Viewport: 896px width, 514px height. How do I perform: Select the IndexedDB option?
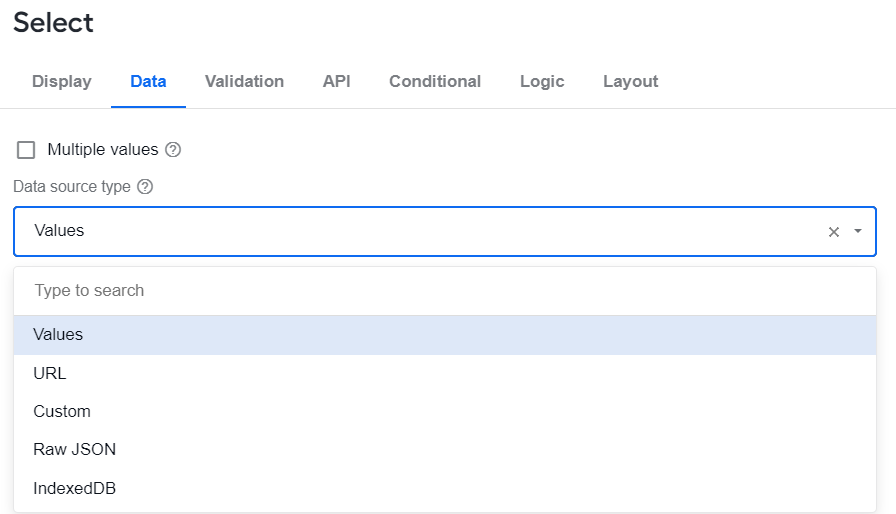coord(445,488)
